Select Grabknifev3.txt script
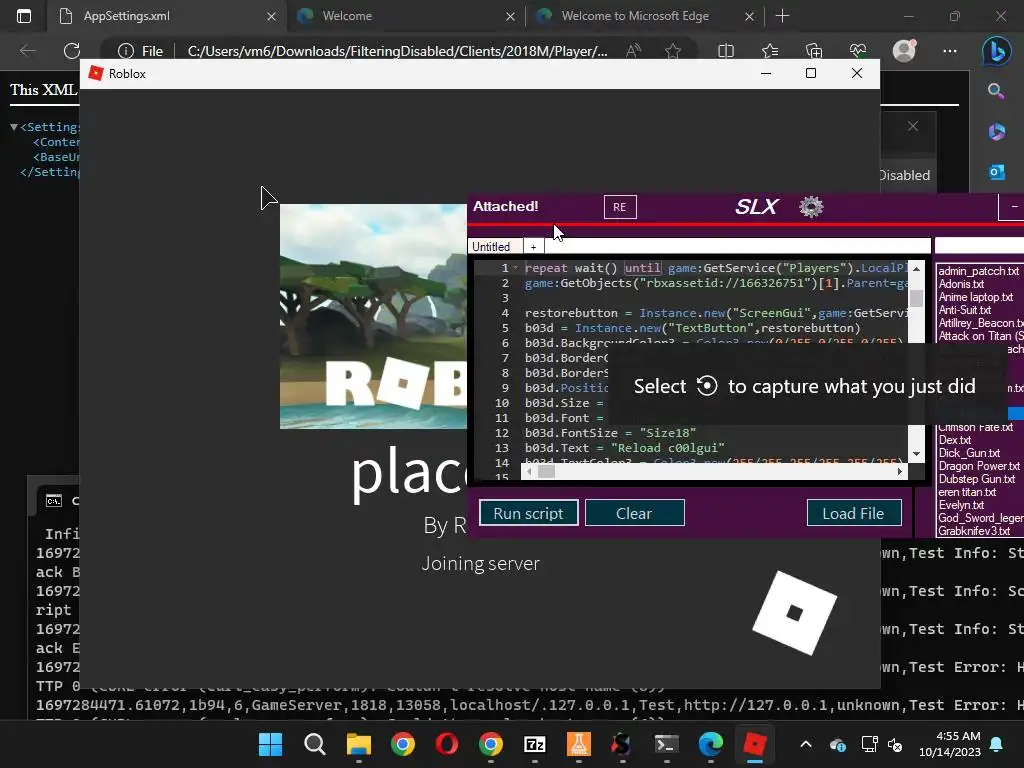This screenshot has width=1024, height=768. click(974, 531)
